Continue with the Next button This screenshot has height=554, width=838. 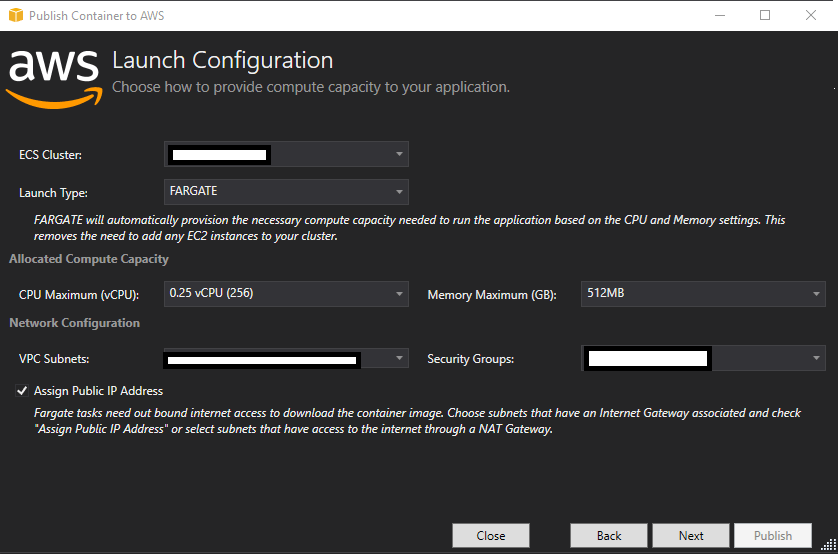pyautogui.click(x=690, y=535)
